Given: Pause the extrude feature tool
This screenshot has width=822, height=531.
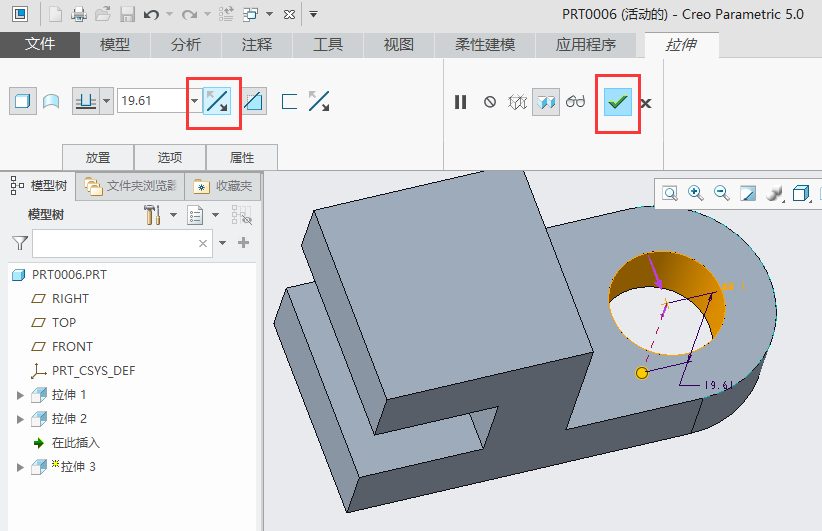Looking at the screenshot, I should pos(460,102).
